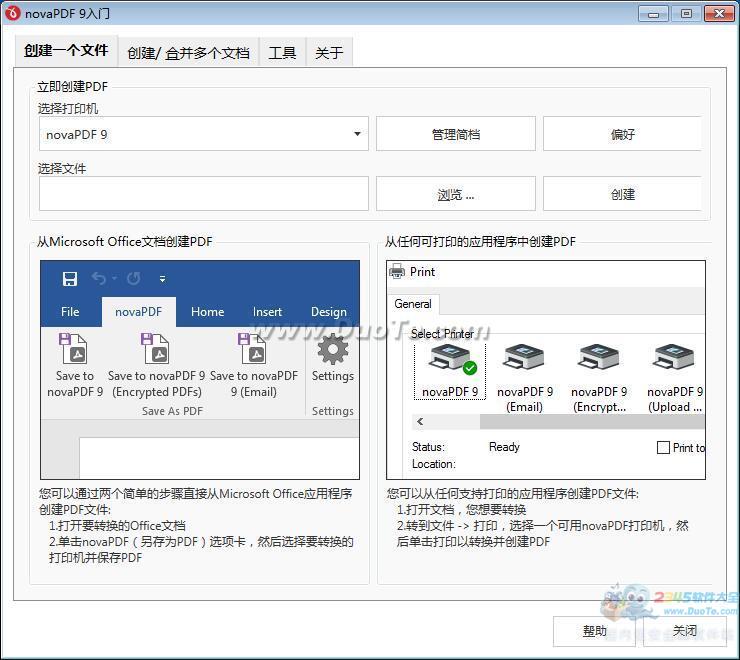This screenshot has width=740, height=660.
Task: Click Save to novaPDF 9 Encrypted PDFs icon
Action: 155,348
